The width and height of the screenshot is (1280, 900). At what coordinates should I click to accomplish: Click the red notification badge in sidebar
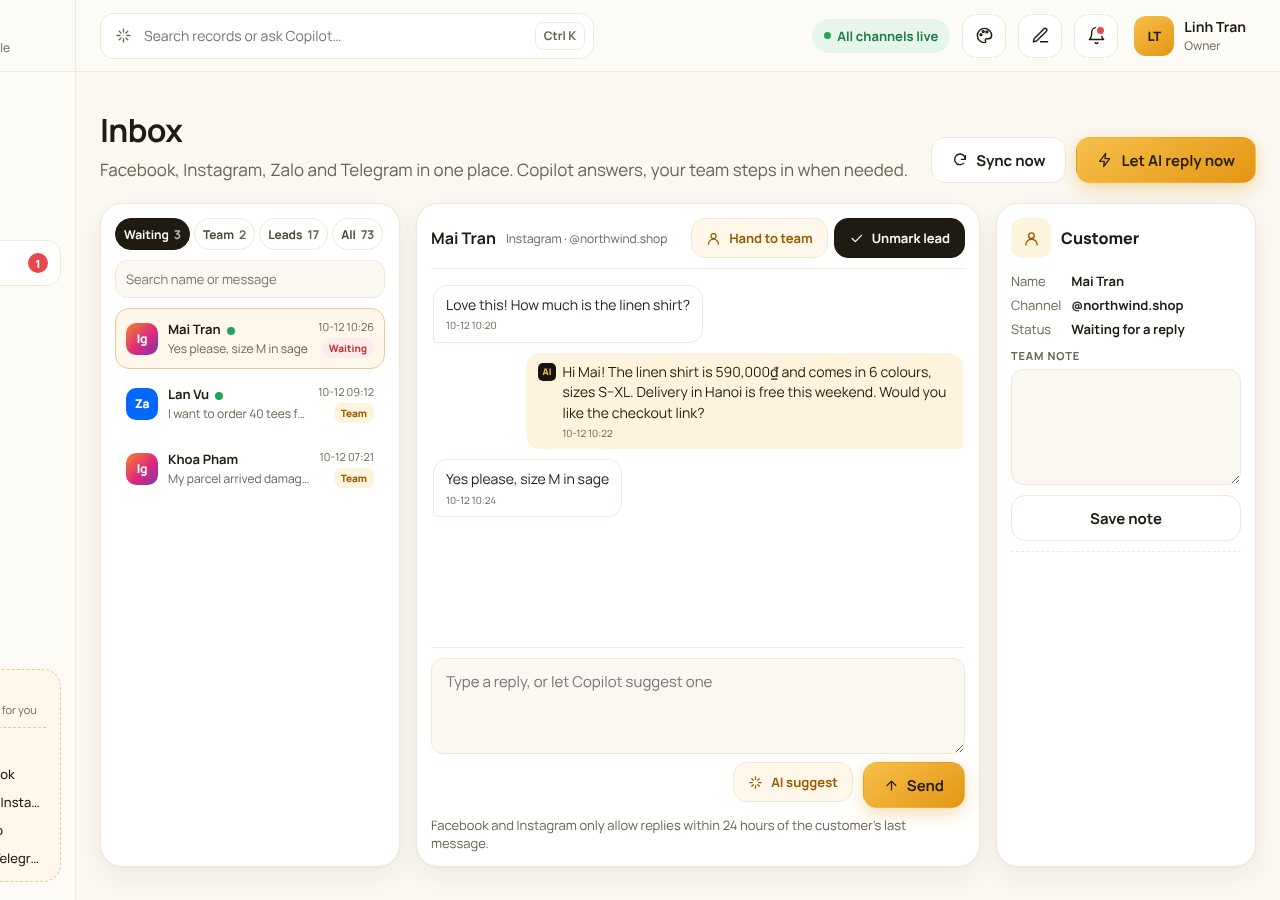pyautogui.click(x=38, y=264)
